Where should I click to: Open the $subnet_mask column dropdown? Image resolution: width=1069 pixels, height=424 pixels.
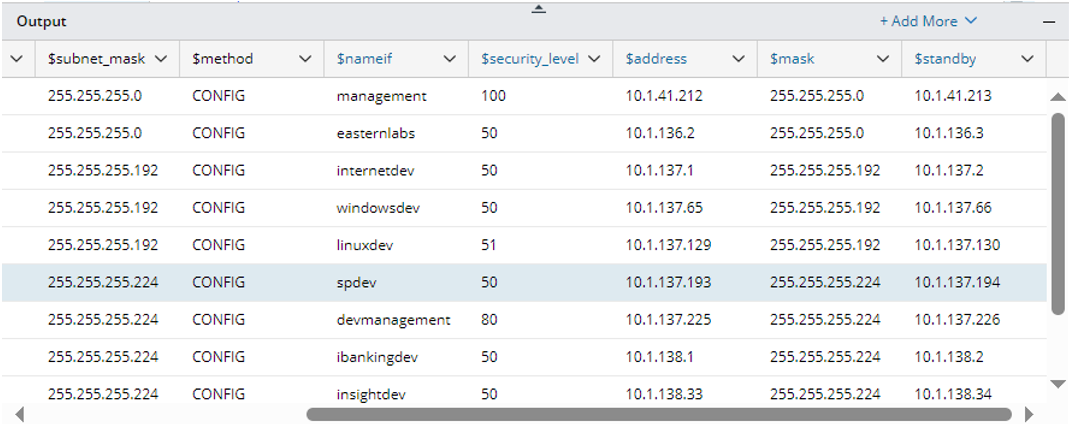pos(160,59)
